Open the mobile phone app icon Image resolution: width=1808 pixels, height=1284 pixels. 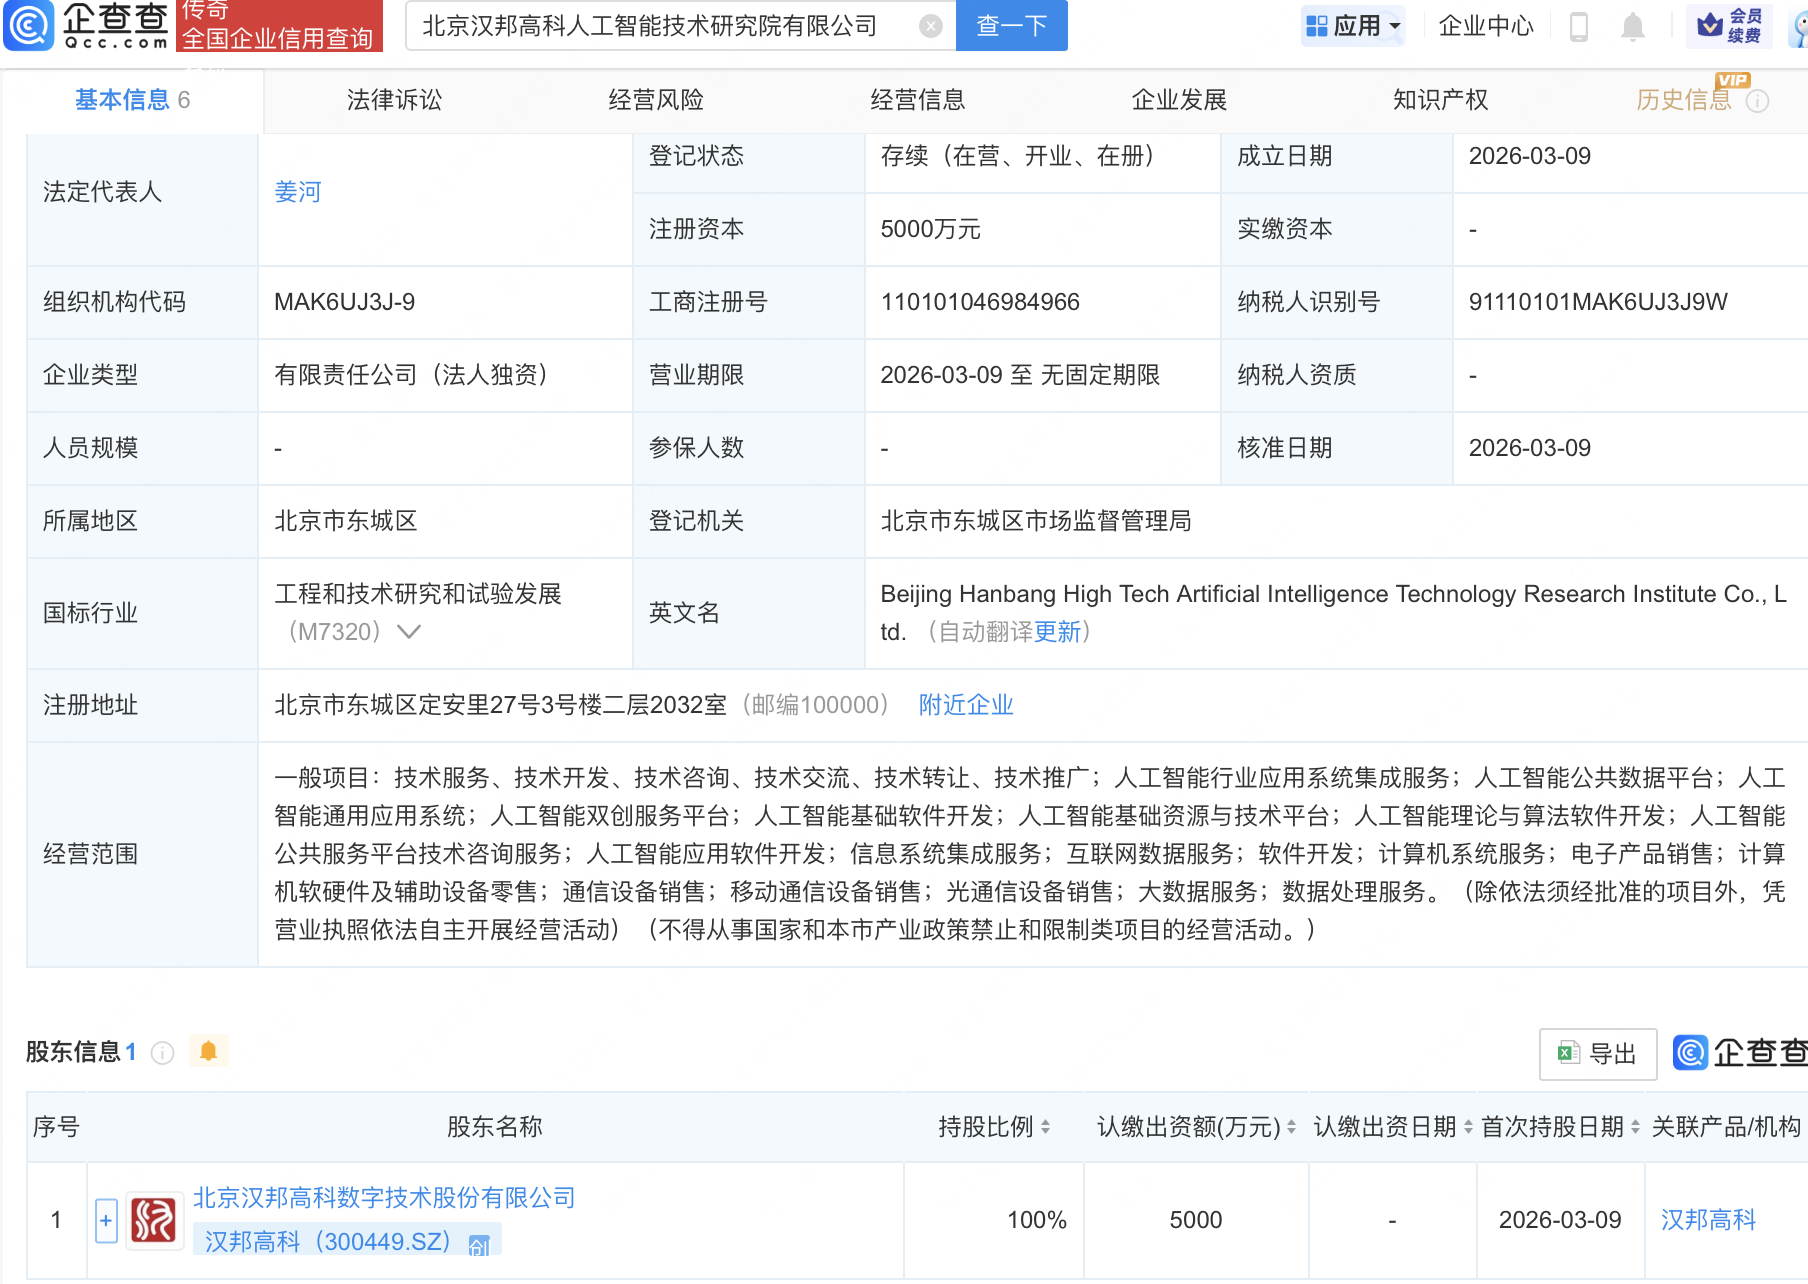[x=1579, y=27]
